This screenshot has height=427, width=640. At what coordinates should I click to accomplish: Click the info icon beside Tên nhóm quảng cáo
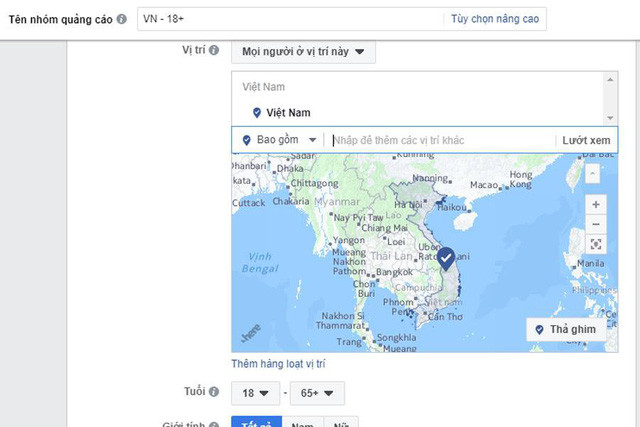[x=122, y=19]
